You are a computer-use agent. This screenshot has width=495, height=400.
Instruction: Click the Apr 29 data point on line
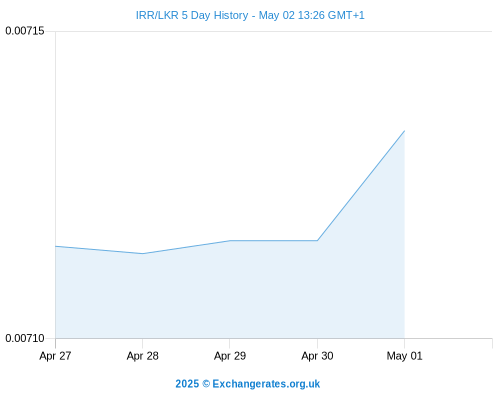230,240
